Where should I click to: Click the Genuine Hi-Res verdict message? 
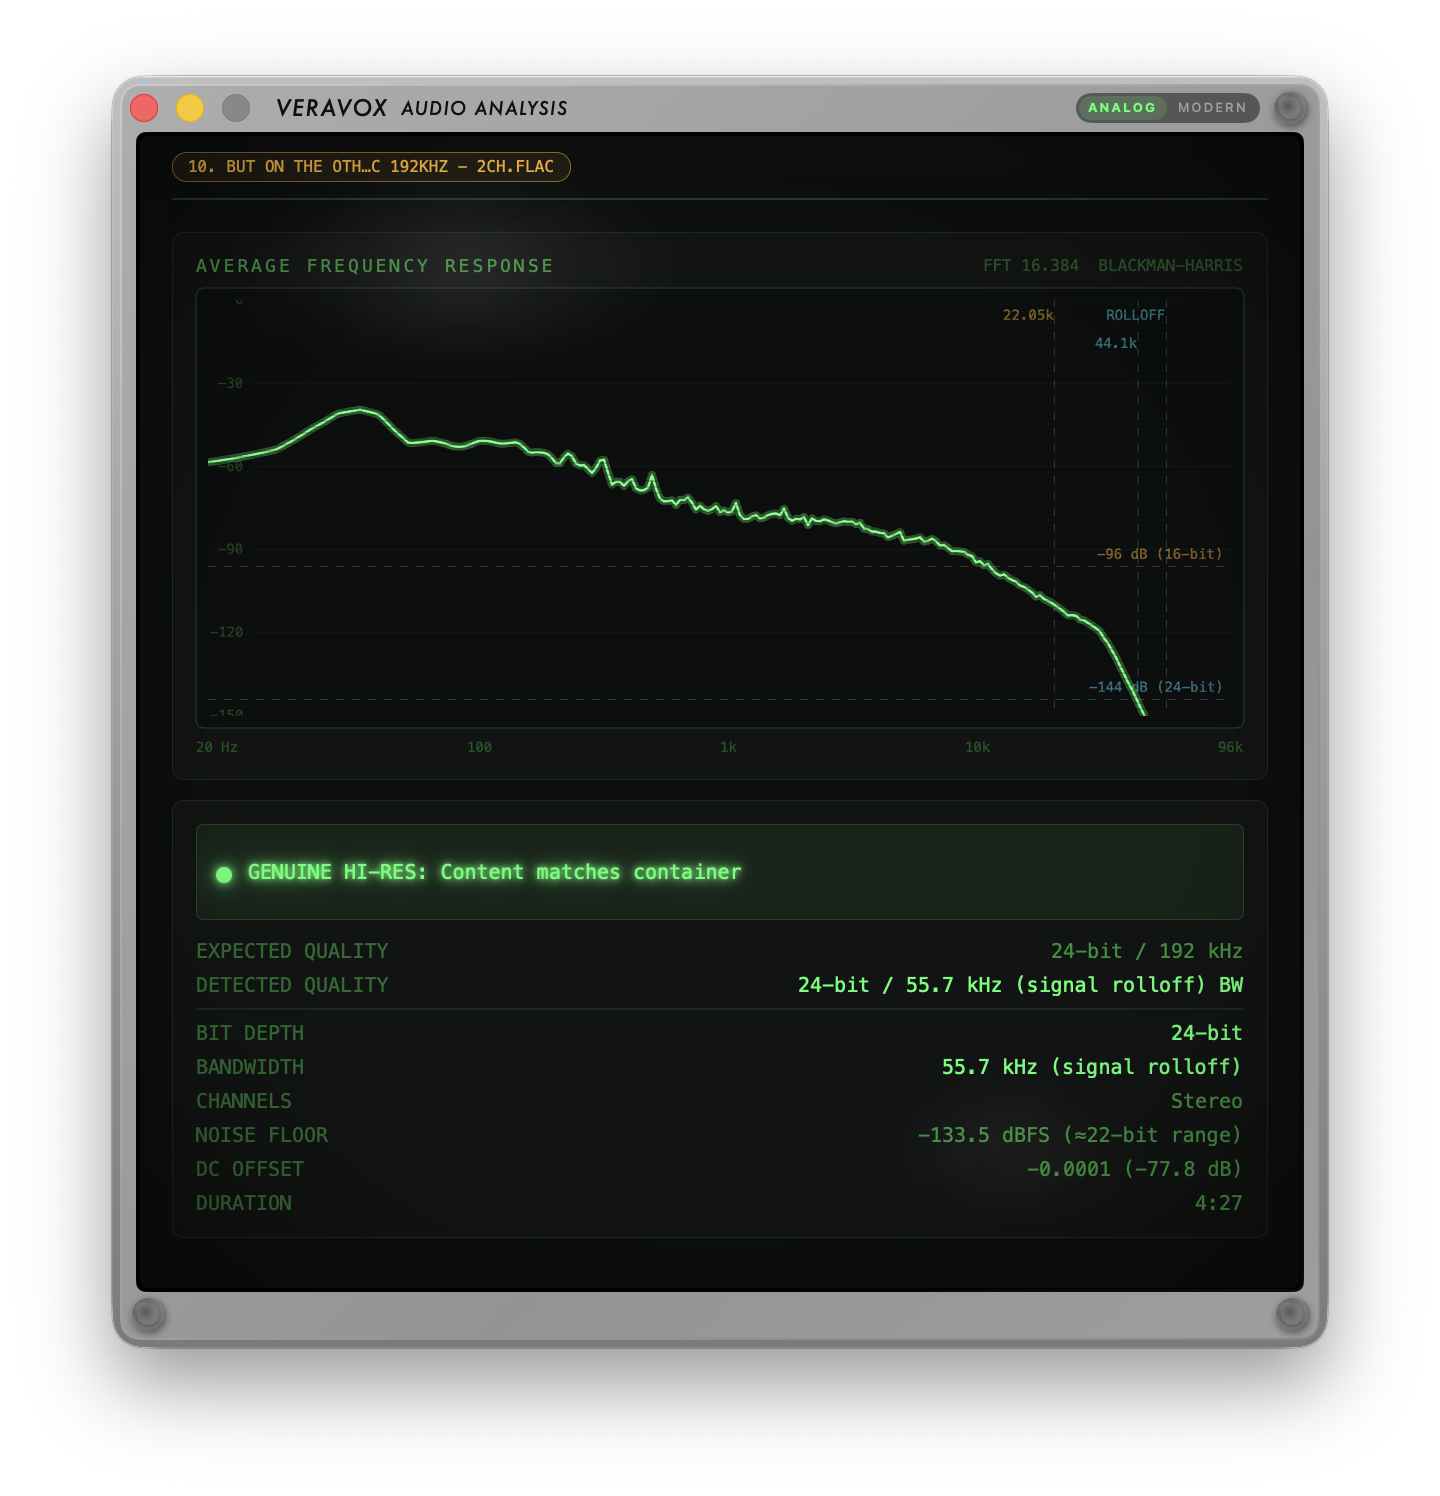coord(494,872)
